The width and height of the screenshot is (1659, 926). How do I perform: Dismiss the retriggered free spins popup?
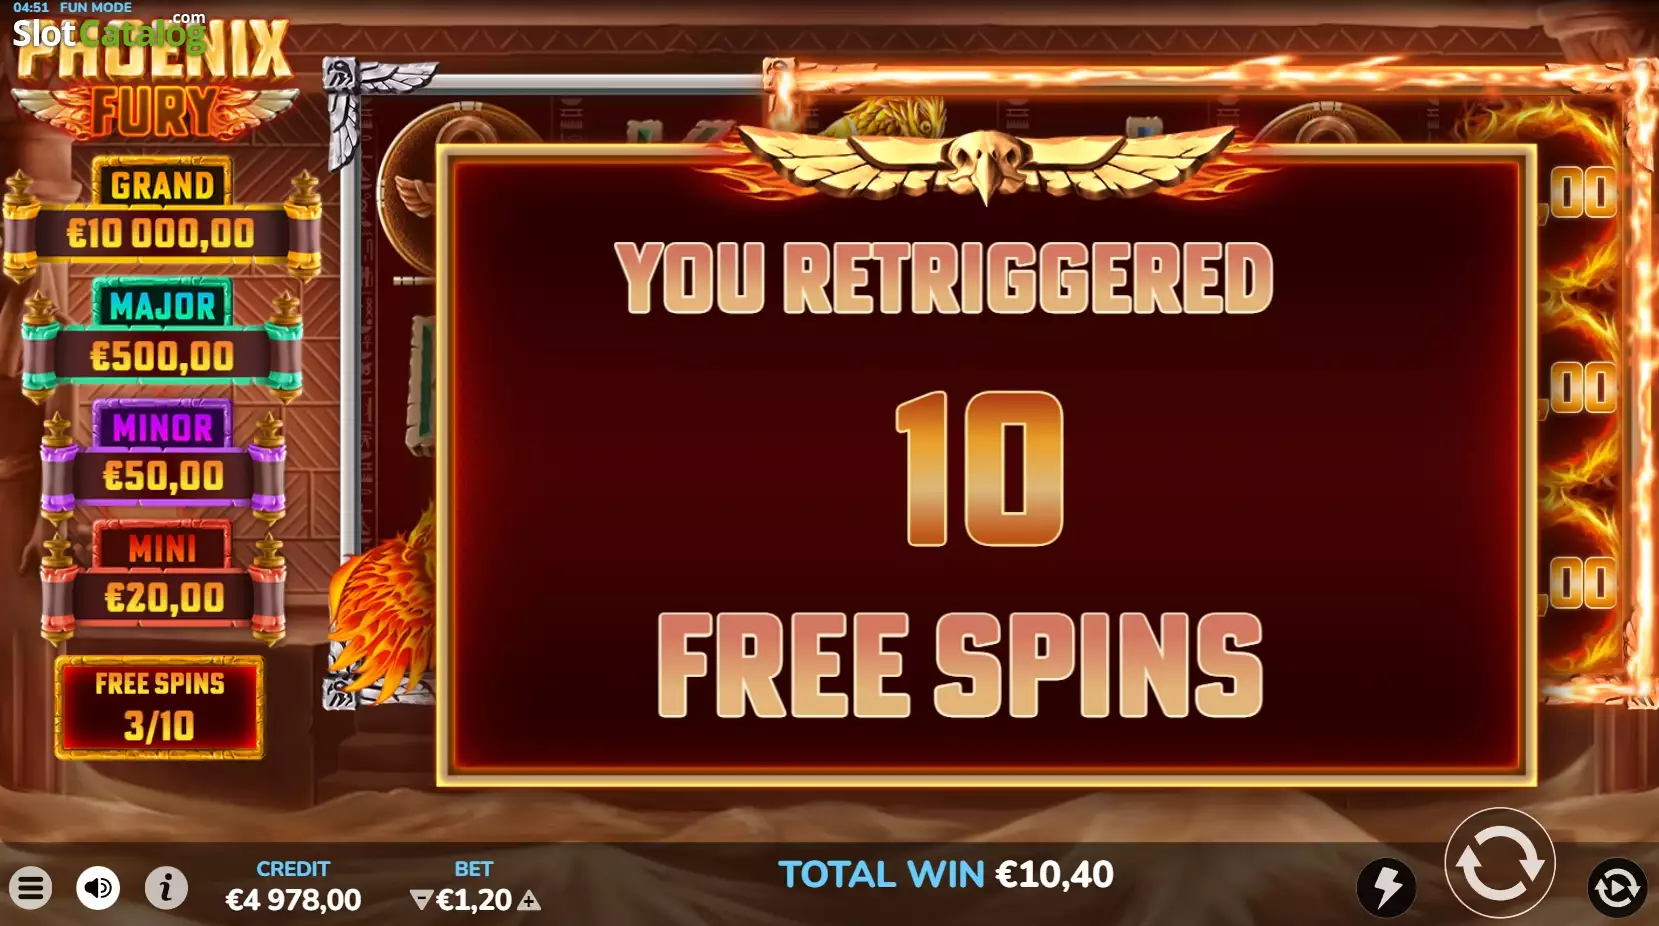pos(986,466)
